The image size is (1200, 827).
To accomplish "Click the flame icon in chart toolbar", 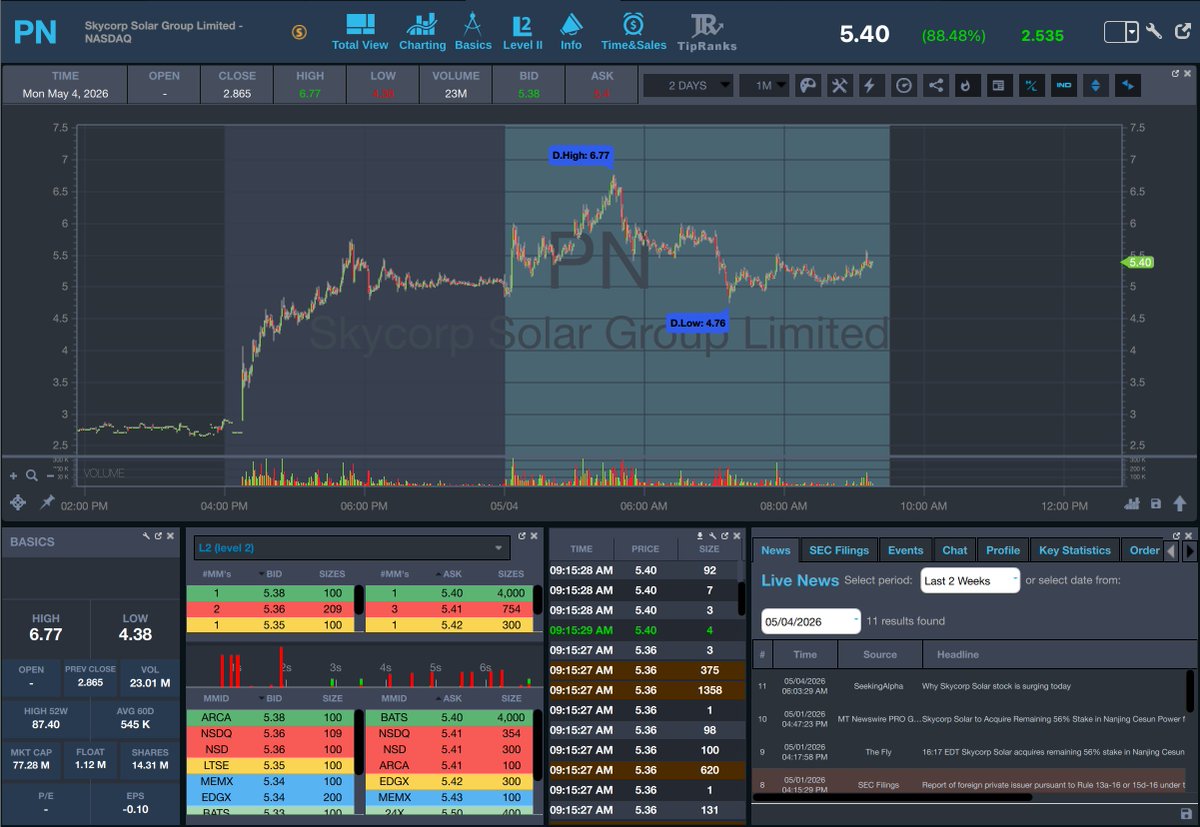I will point(966,85).
